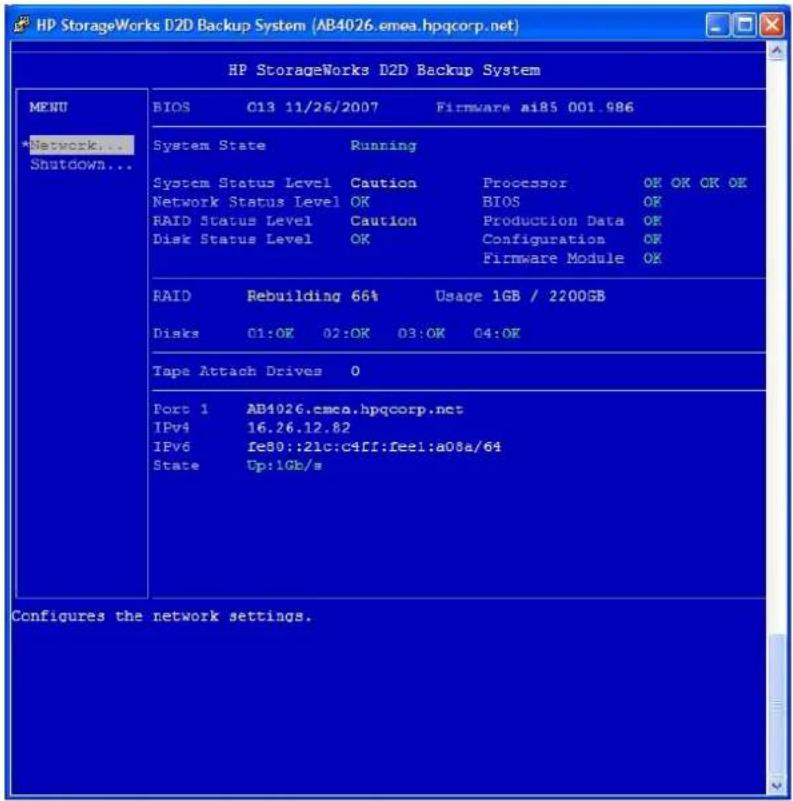Select the Shutdown... menu entry
The width and height of the screenshot is (793, 801).
click(x=81, y=164)
